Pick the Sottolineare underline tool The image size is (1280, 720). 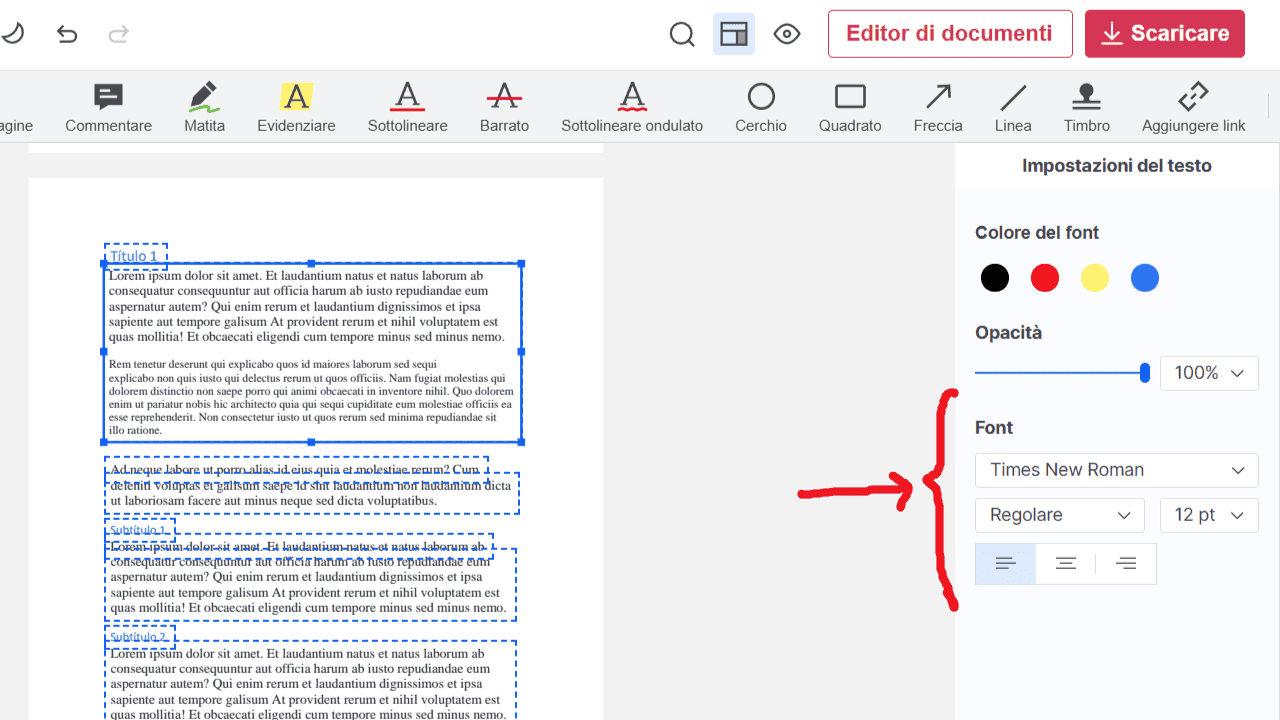[407, 108]
